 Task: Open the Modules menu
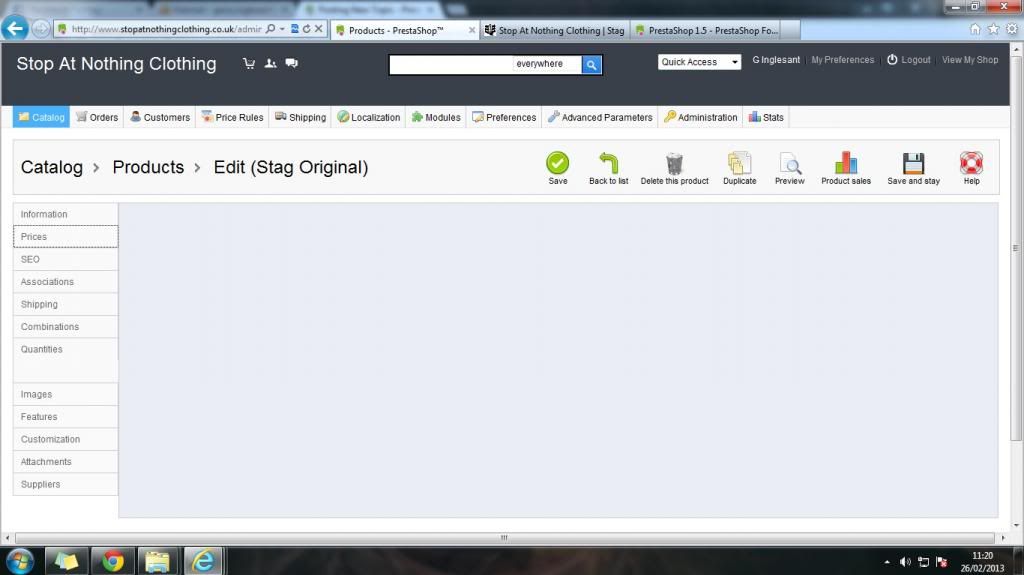click(x=436, y=117)
